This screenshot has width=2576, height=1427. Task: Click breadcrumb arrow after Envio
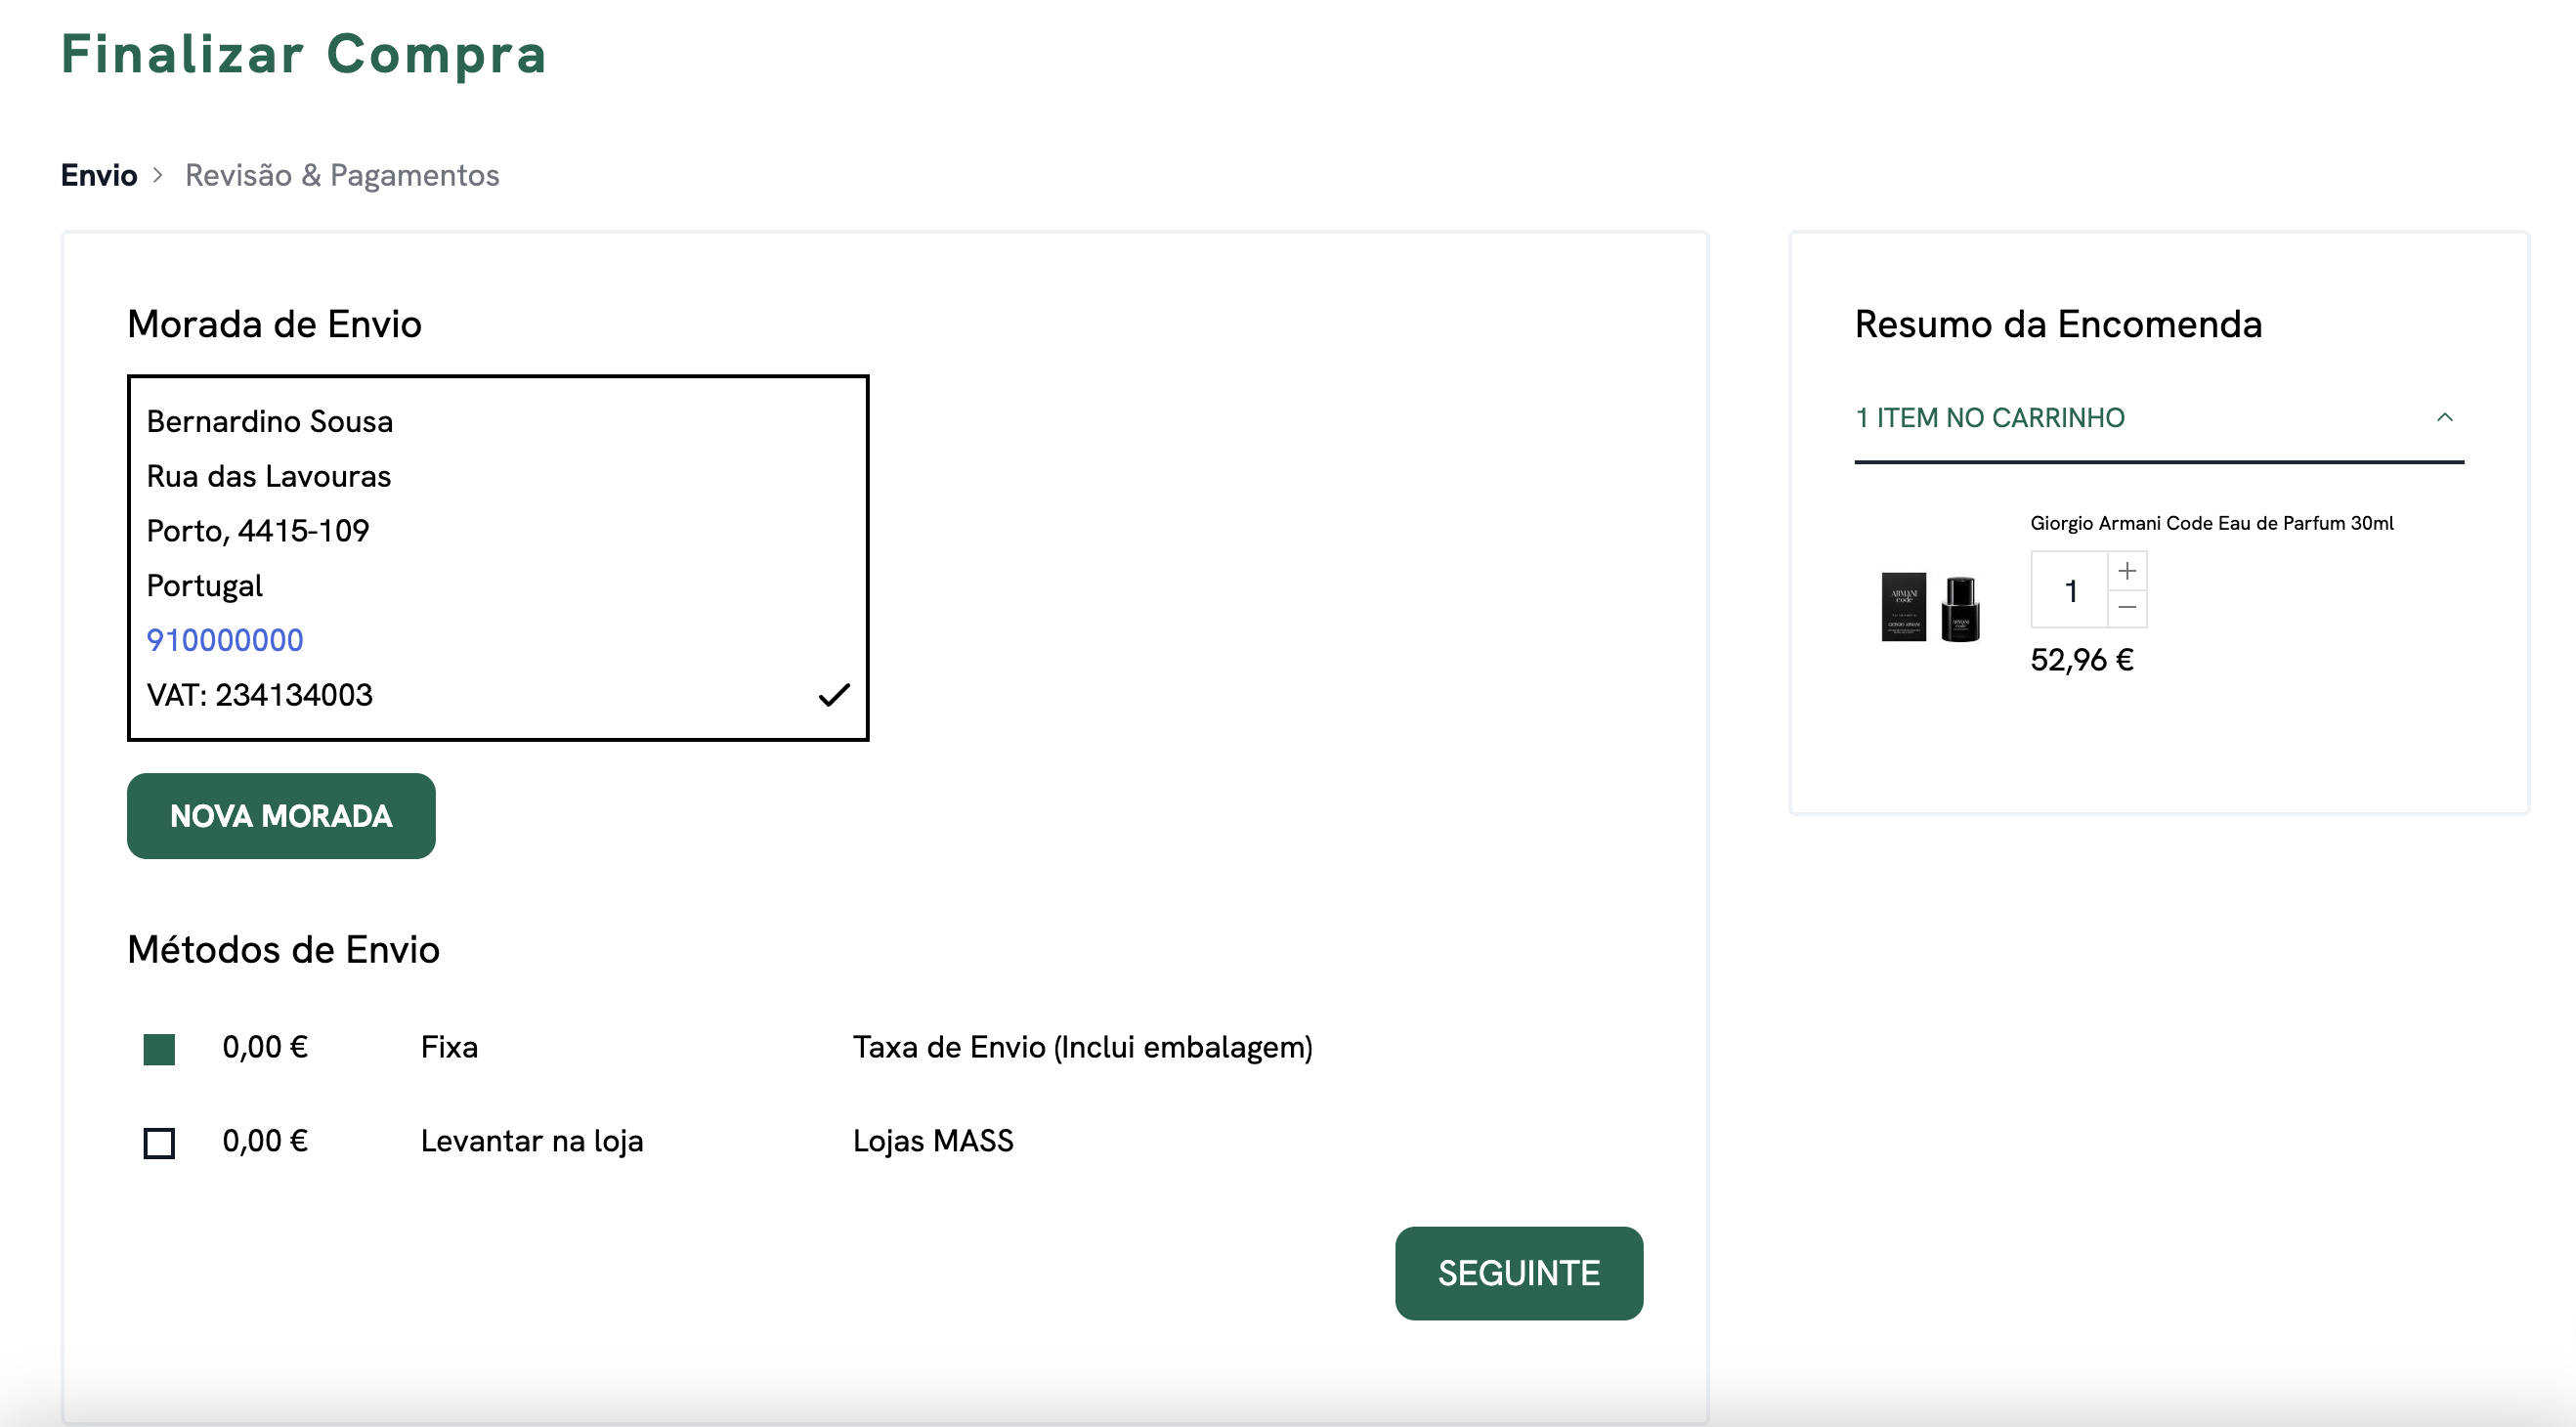[x=158, y=175]
